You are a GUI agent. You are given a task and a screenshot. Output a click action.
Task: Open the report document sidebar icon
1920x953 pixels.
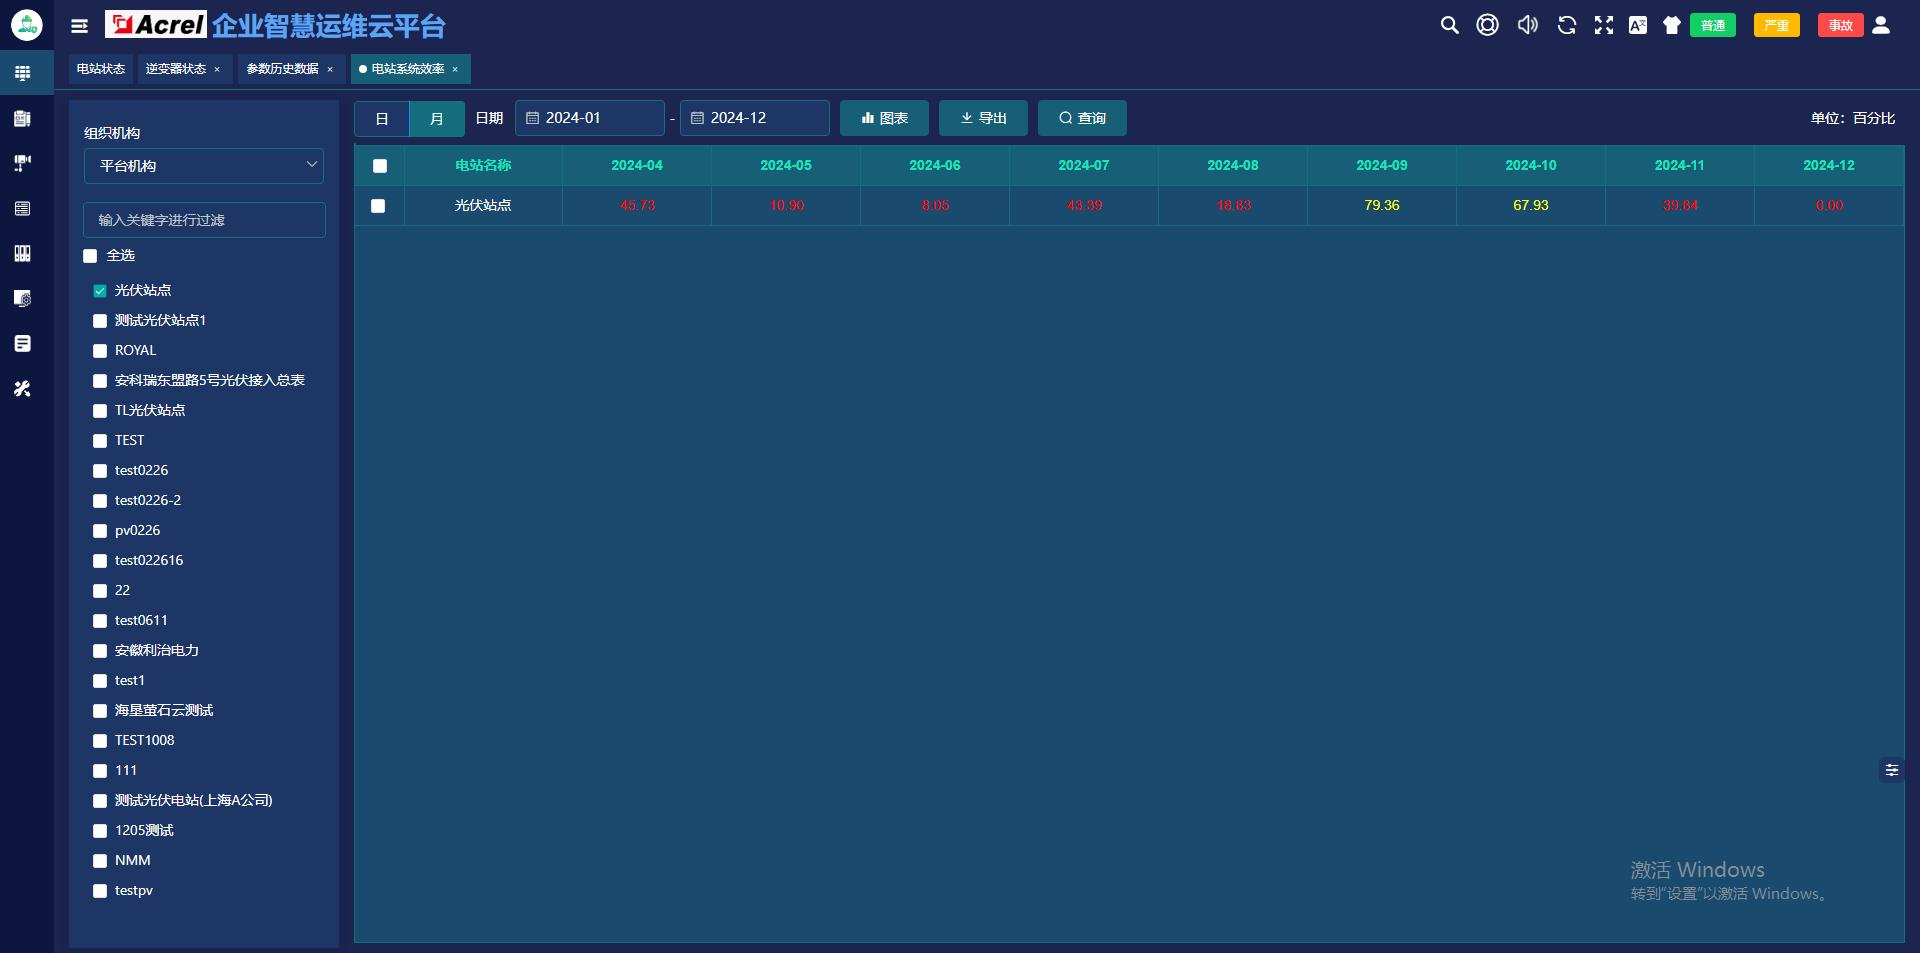pyautogui.click(x=22, y=118)
